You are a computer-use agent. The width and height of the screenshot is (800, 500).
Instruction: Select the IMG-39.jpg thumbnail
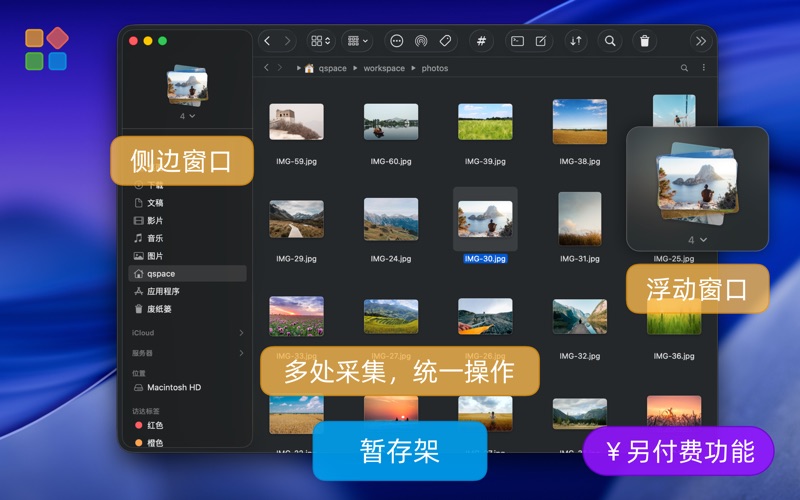[x=485, y=122]
